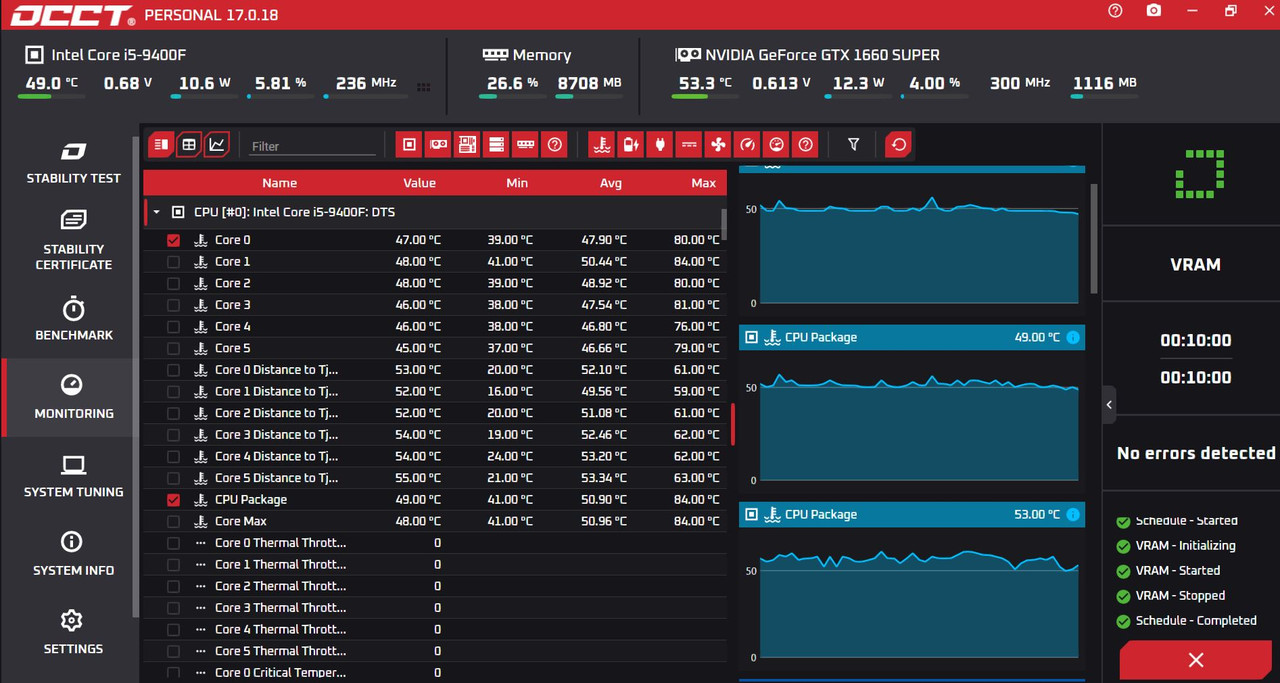Toggle temperature sensor type filter
The height and width of the screenshot is (683, 1280).
point(601,145)
